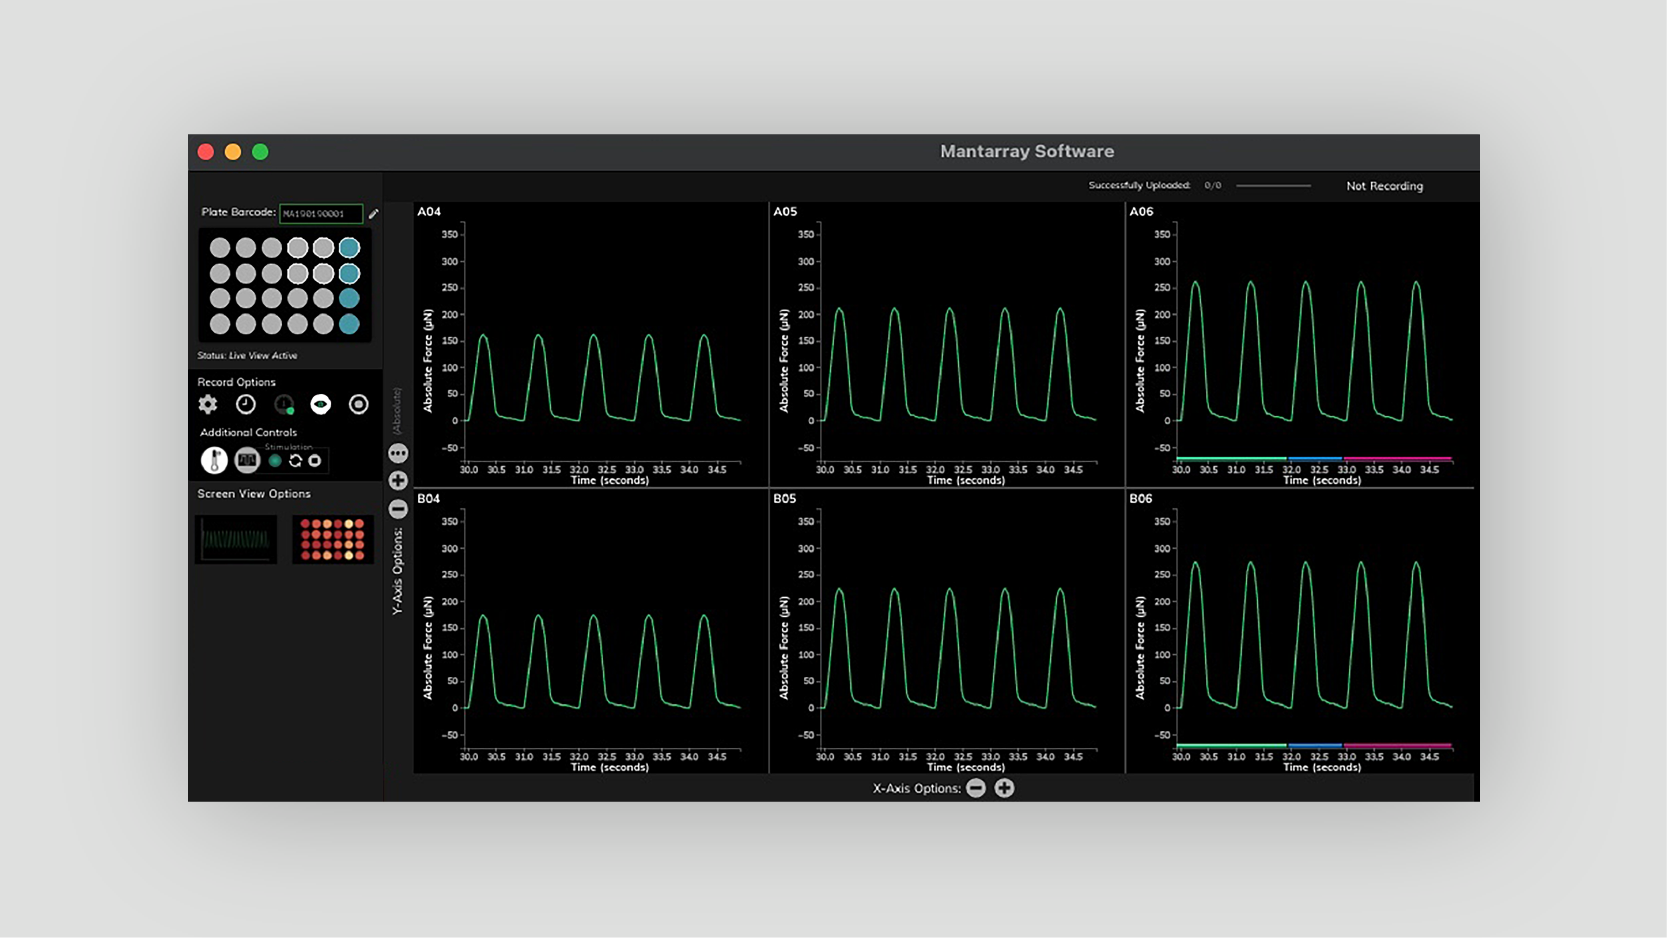Viewport: 1667px width, 938px height.
Task: Switch to the heatmap screen view thumbnail
Action: pyautogui.click(x=333, y=540)
